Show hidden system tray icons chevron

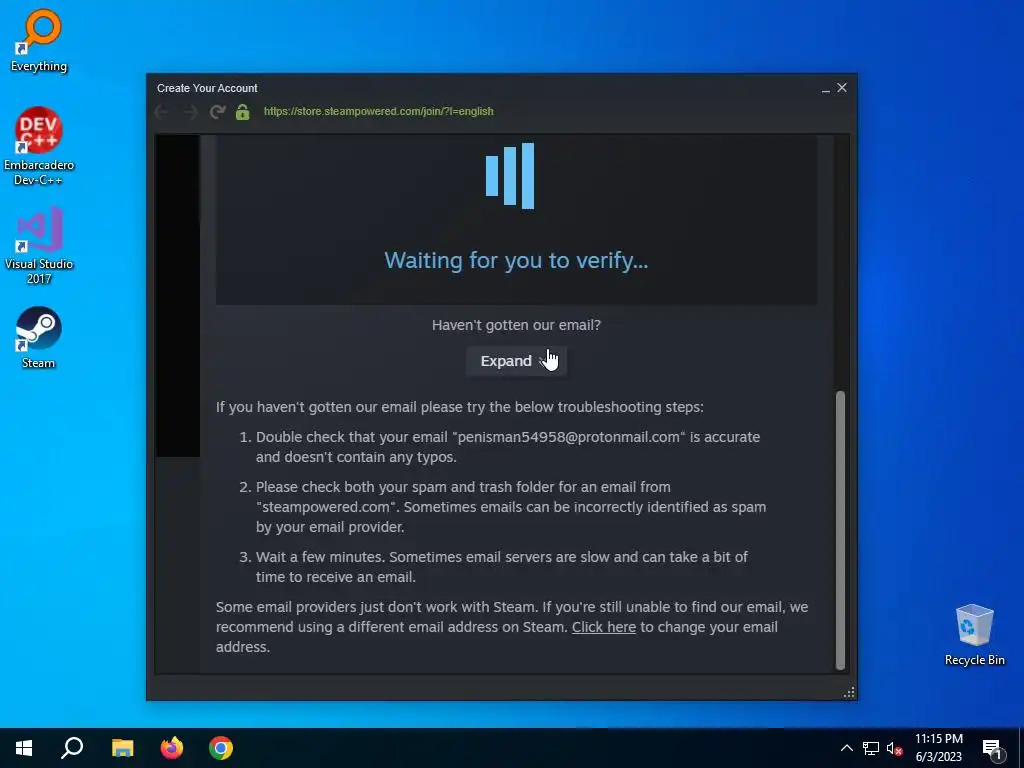pyautogui.click(x=846, y=748)
